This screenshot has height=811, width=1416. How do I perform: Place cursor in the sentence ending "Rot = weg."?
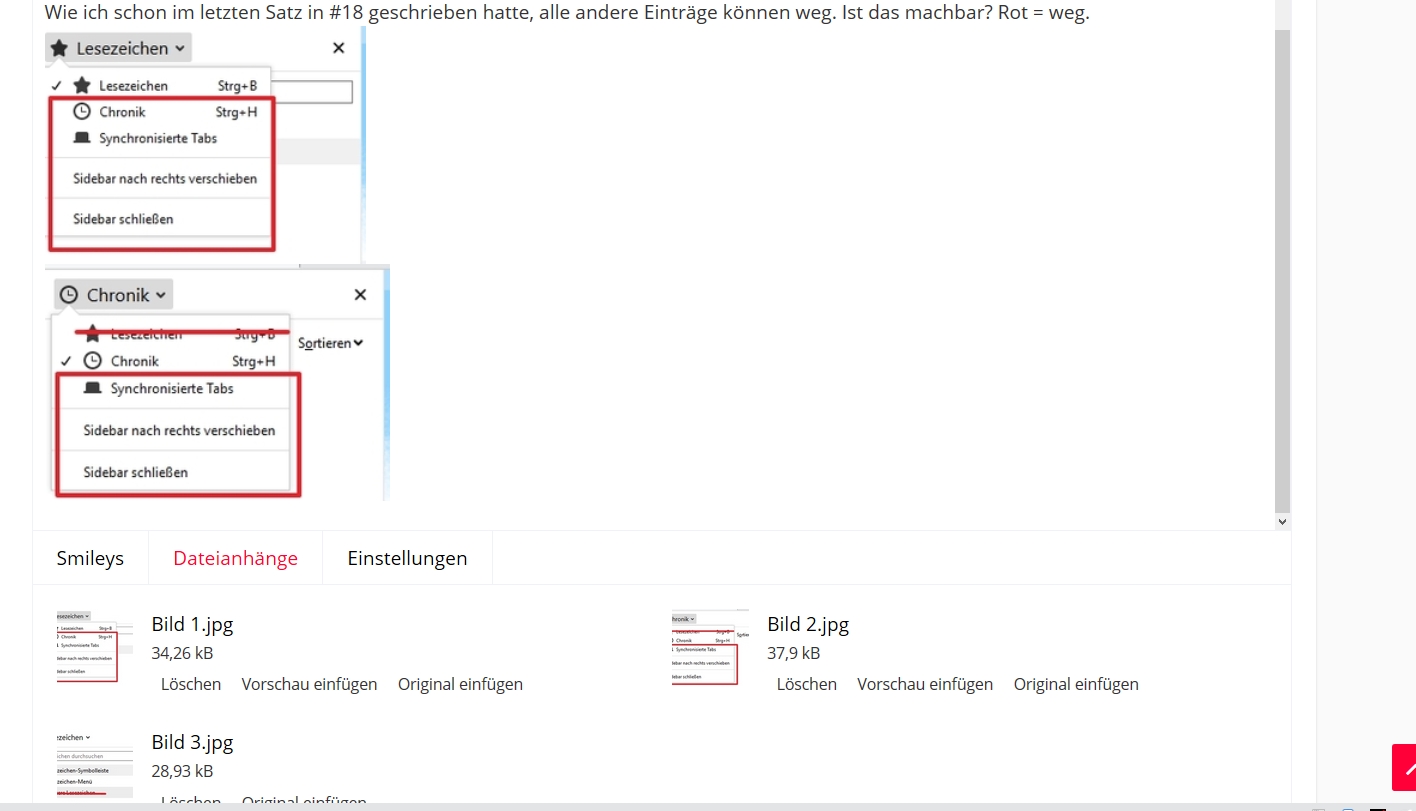pyautogui.click(x=566, y=13)
